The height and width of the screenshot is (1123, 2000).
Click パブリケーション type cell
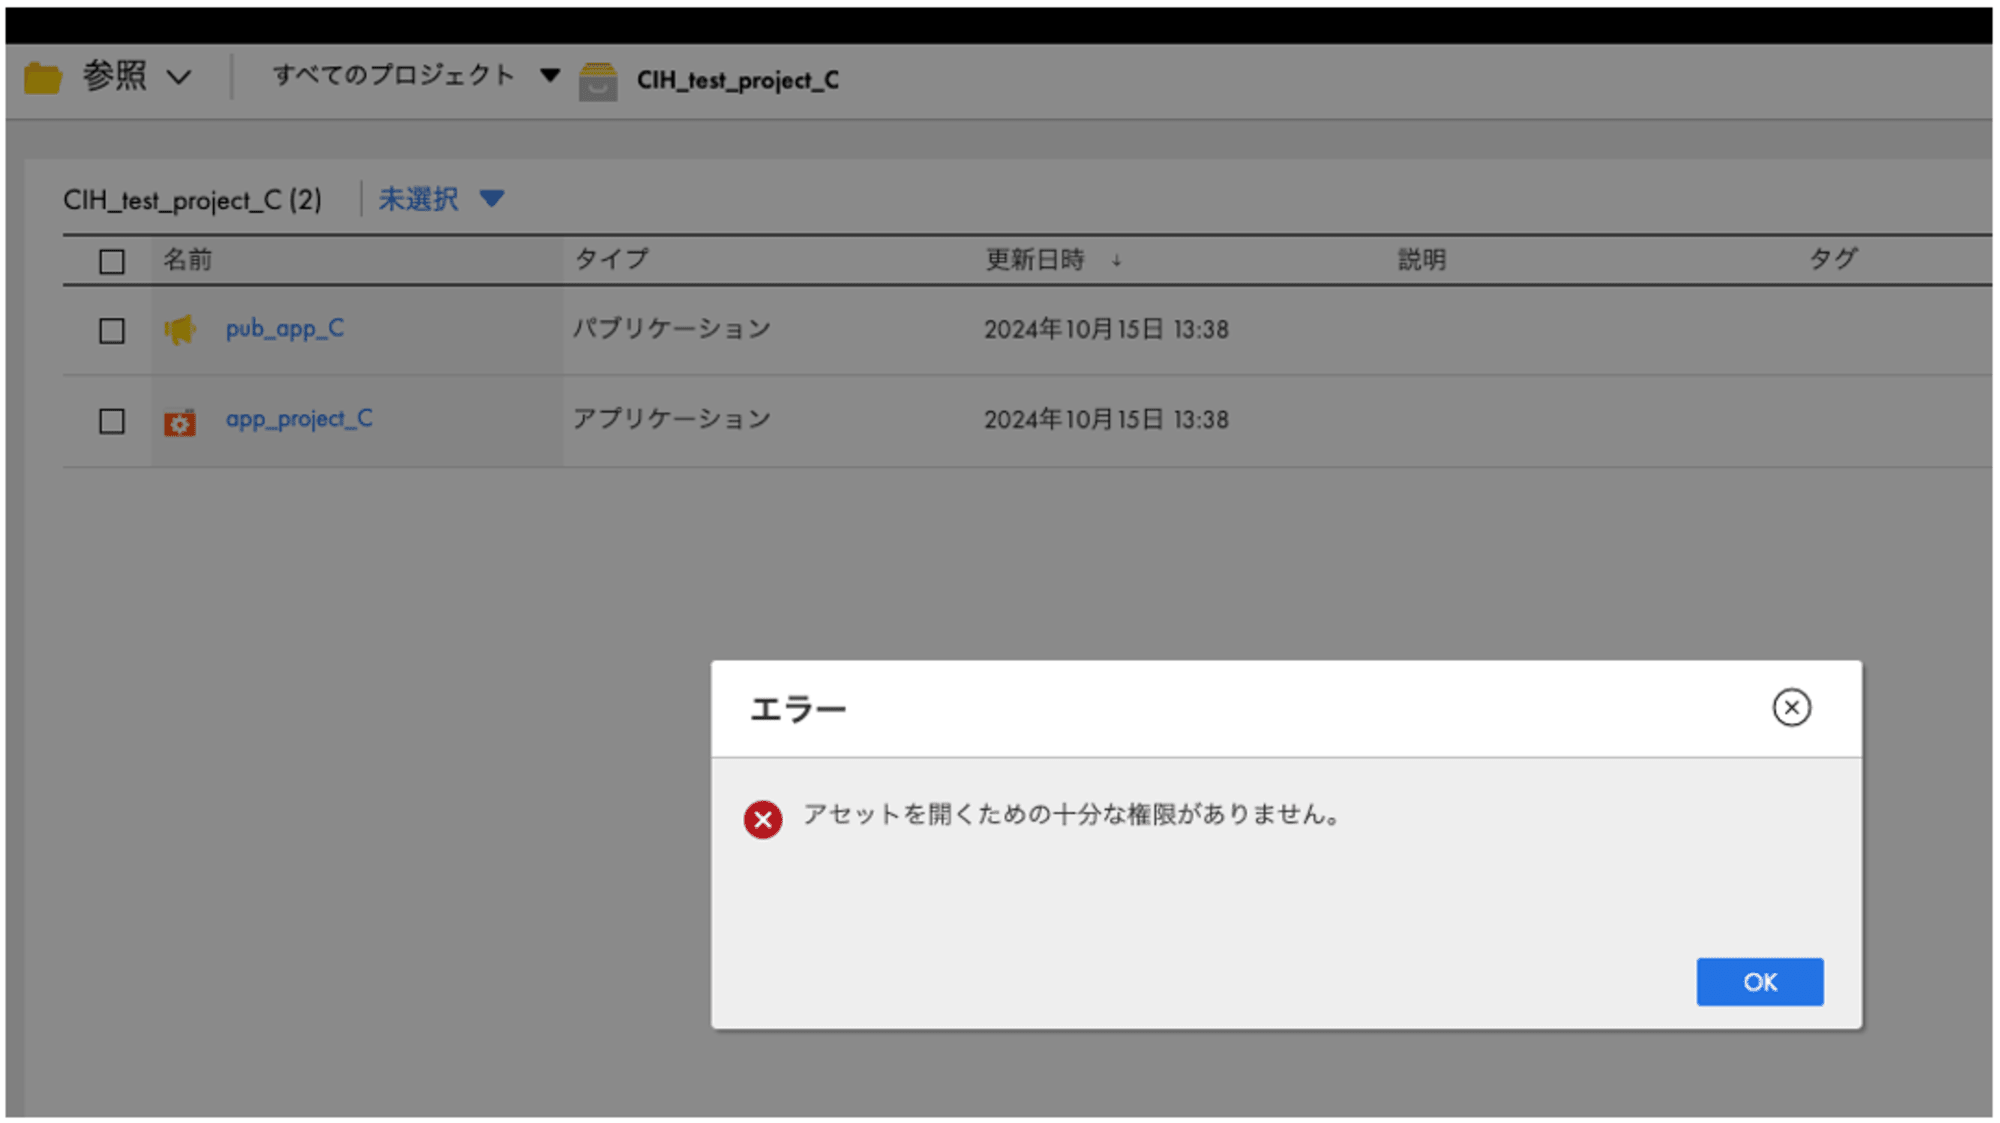click(672, 328)
